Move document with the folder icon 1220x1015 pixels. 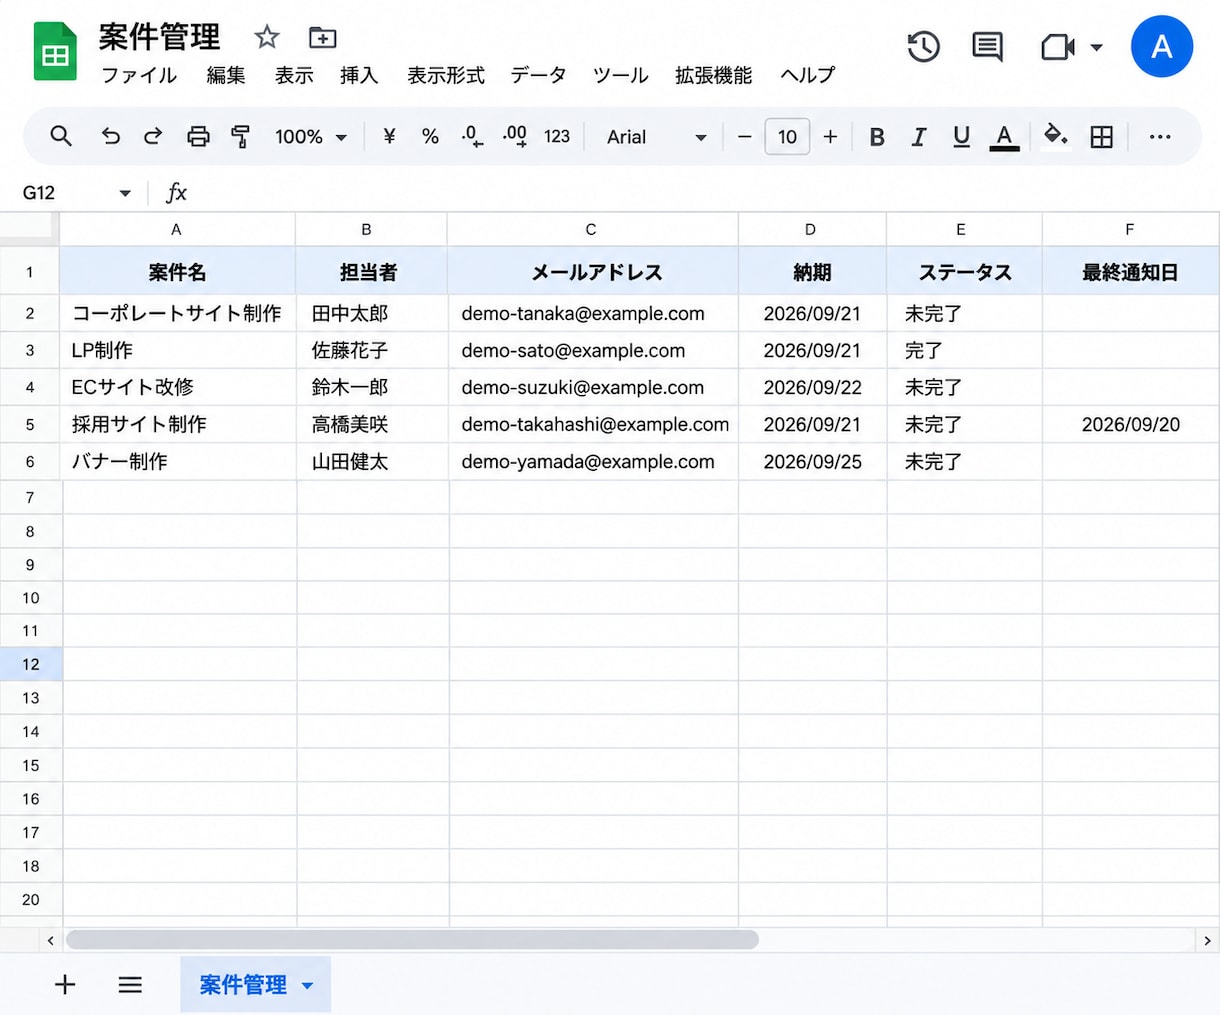(x=322, y=38)
